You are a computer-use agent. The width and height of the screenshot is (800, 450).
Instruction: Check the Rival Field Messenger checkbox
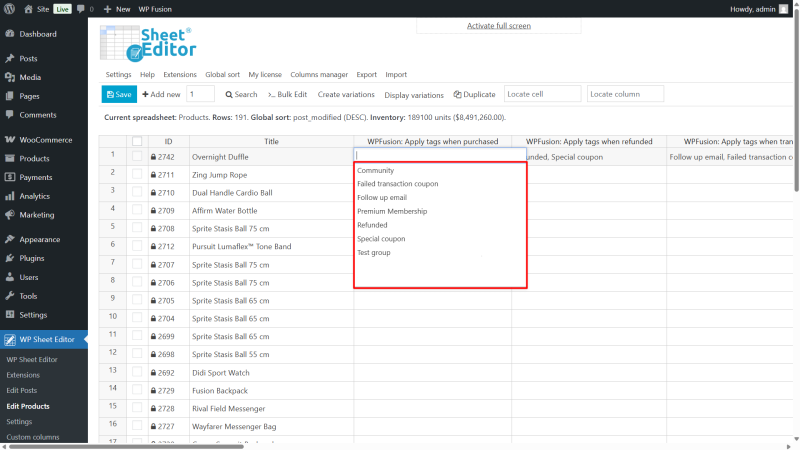click(137, 408)
